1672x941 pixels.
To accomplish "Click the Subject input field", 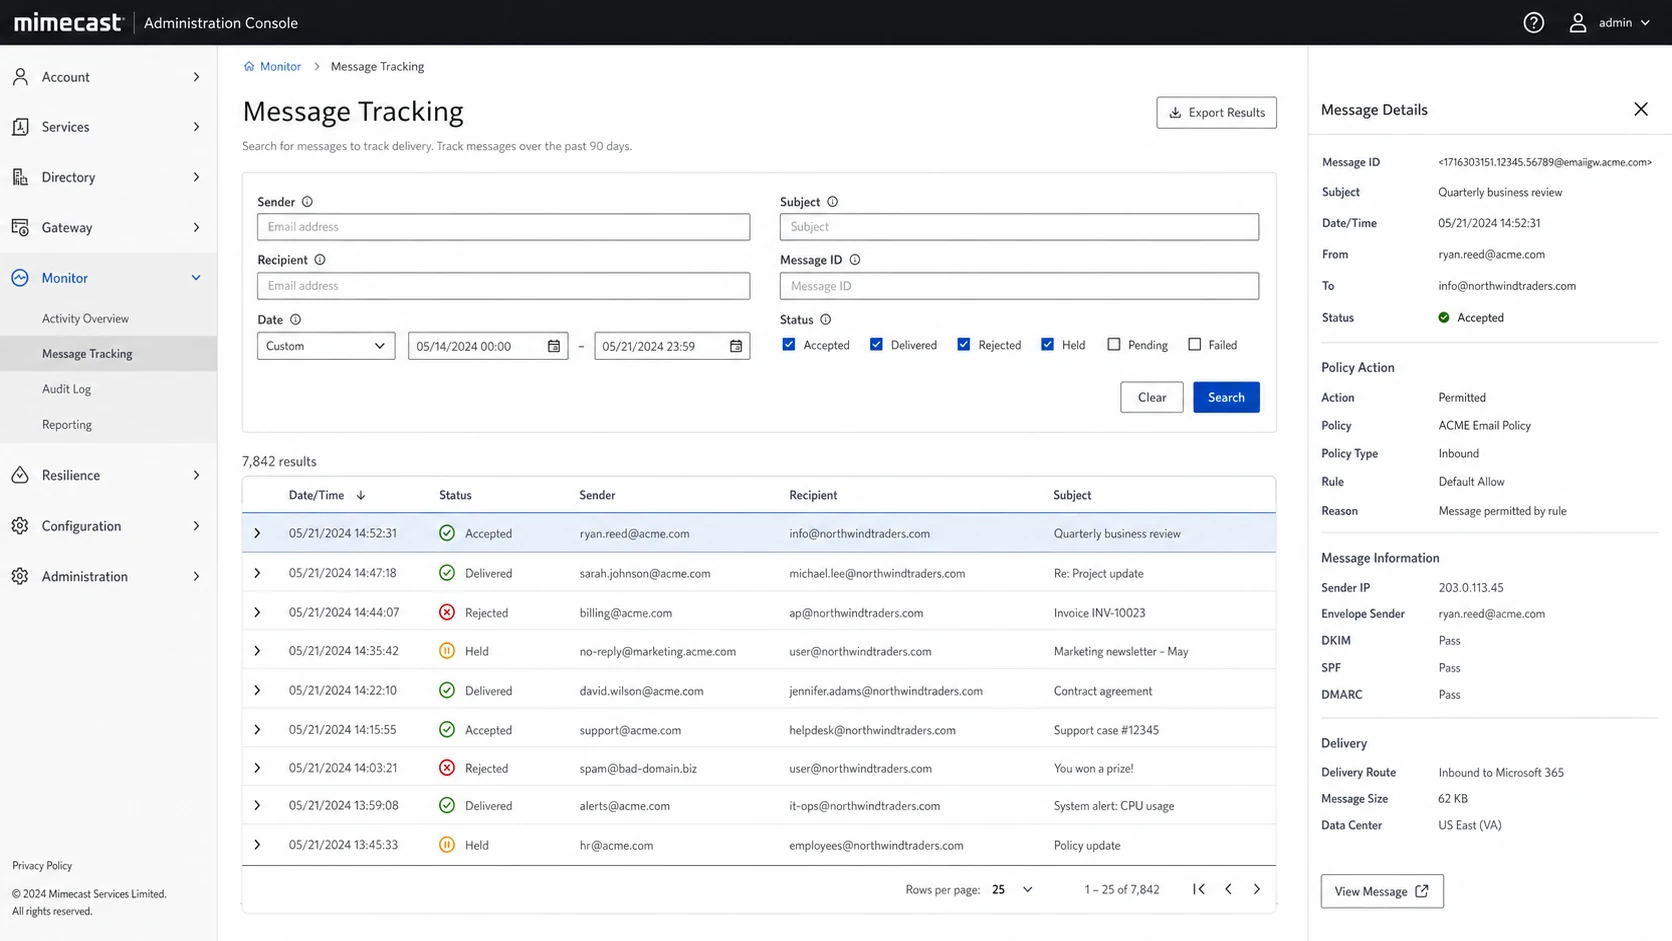I will pos(1019,227).
